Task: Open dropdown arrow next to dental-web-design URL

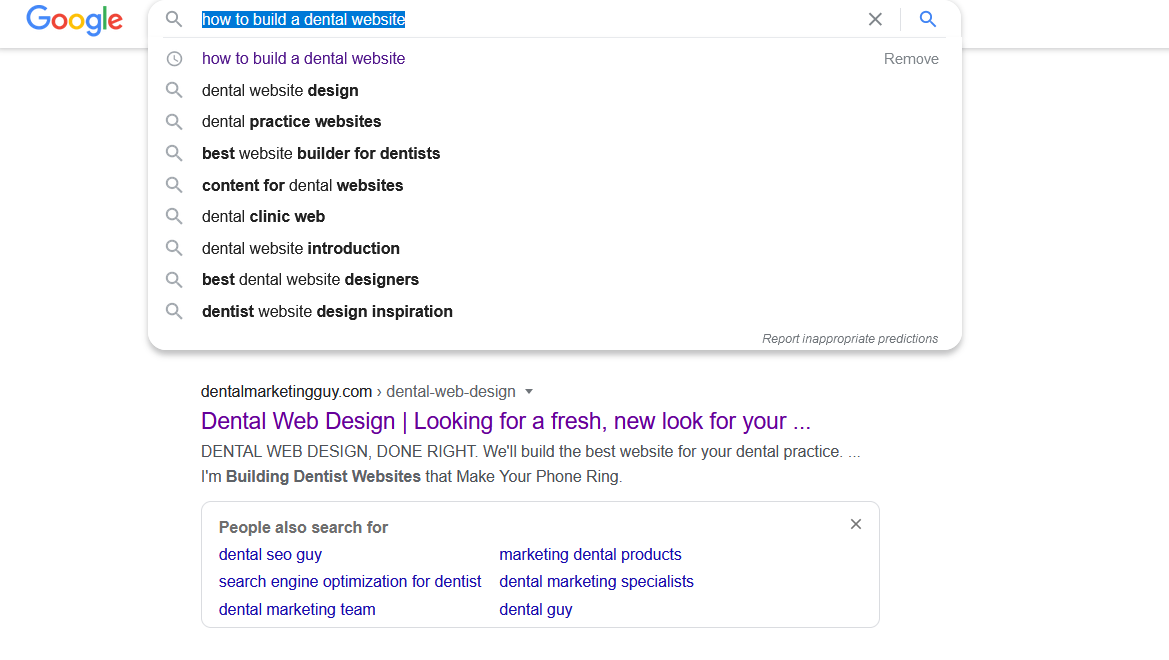Action: [x=529, y=392]
